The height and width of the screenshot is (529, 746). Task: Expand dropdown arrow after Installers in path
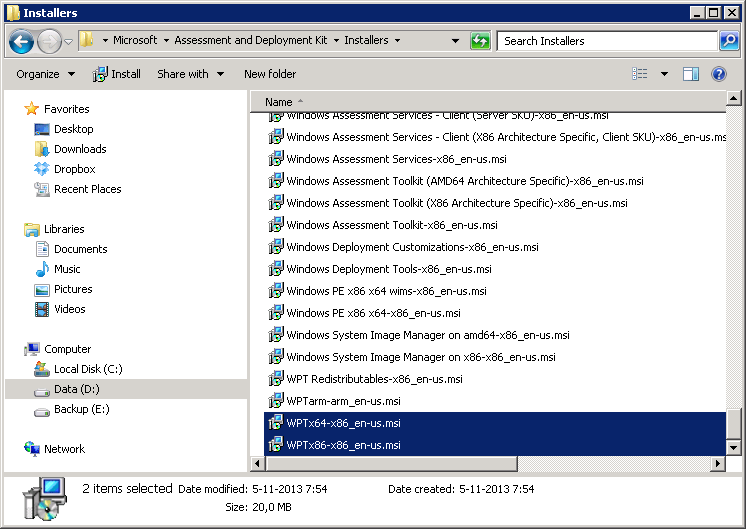click(397, 40)
